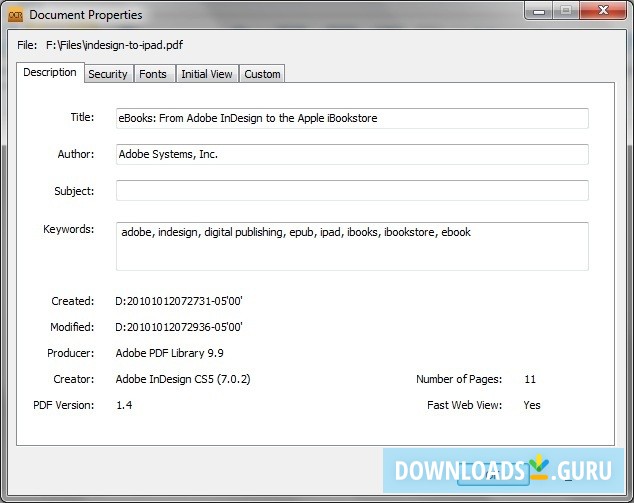The width and height of the screenshot is (634, 503).
Task: Click into the Author field
Action: pos(352,154)
